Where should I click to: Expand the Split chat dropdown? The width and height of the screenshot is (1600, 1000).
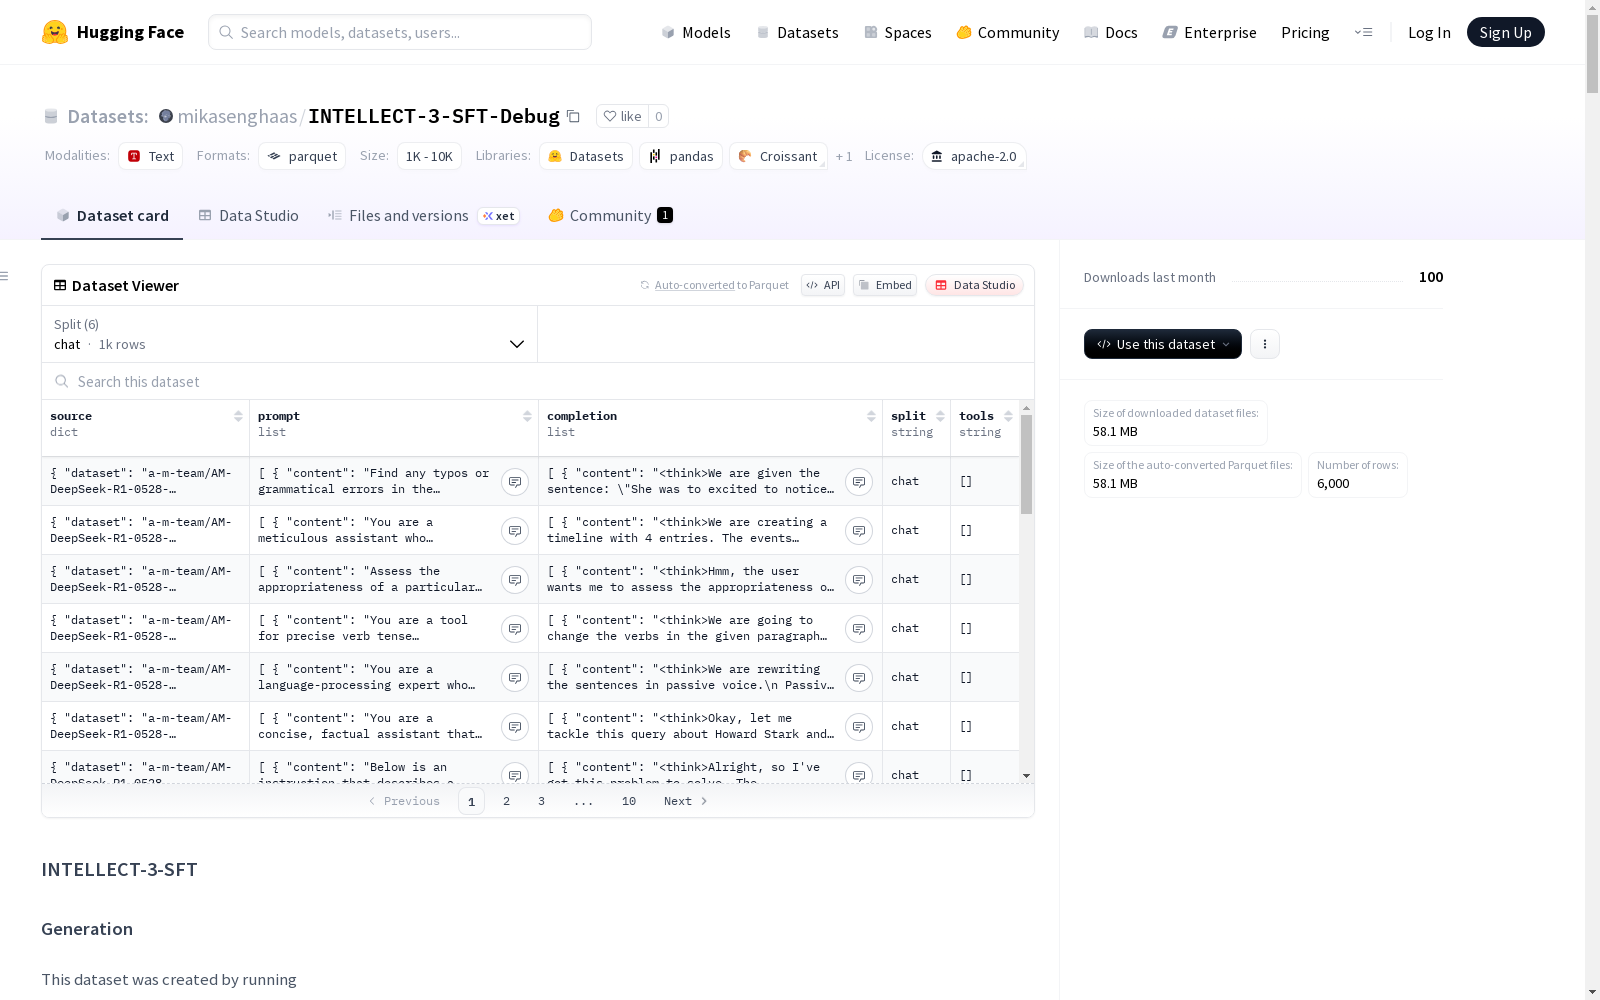click(x=290, y=334)
